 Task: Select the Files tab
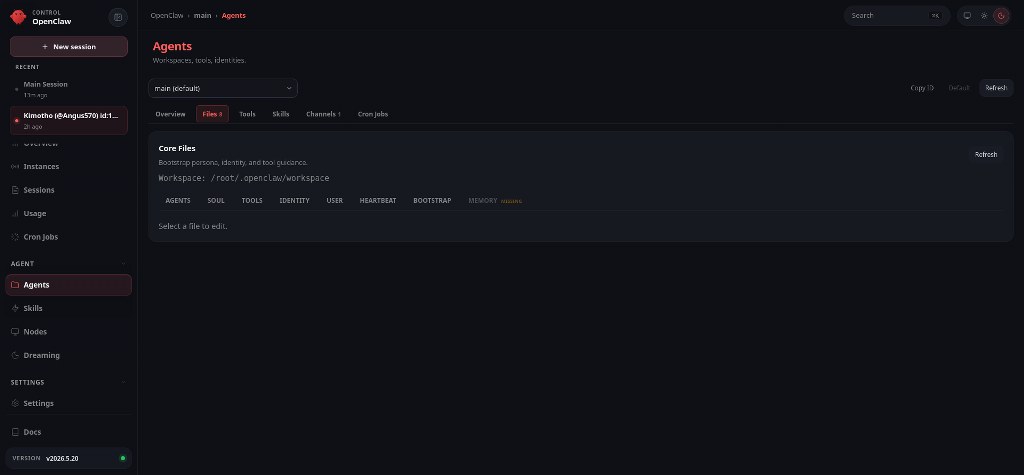click(212, 114)
